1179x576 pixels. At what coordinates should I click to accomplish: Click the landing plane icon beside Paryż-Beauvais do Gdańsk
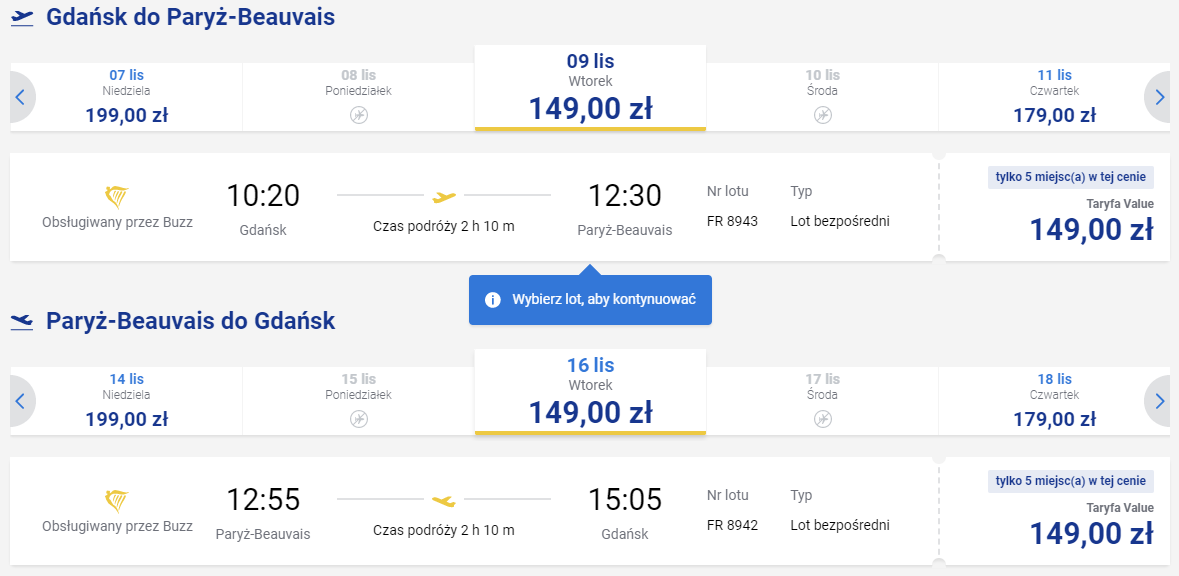click(x=23, y=321)
